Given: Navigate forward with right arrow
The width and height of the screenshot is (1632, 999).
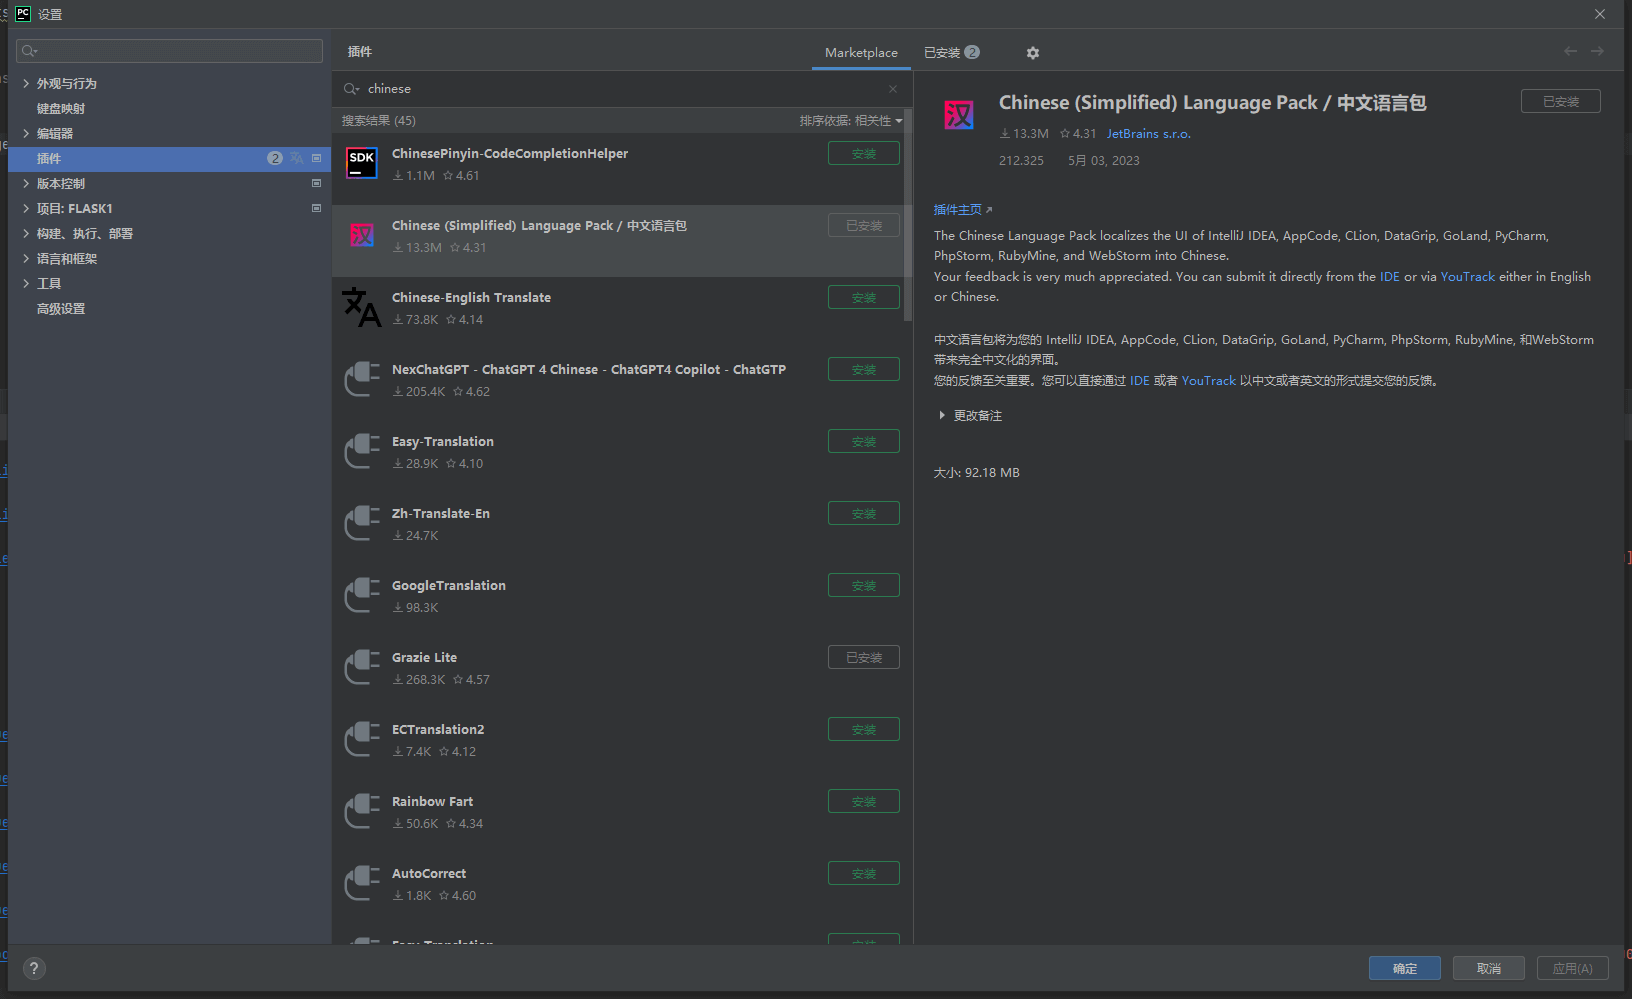Looking at the screenshot, I should (x=1597, y=51).
